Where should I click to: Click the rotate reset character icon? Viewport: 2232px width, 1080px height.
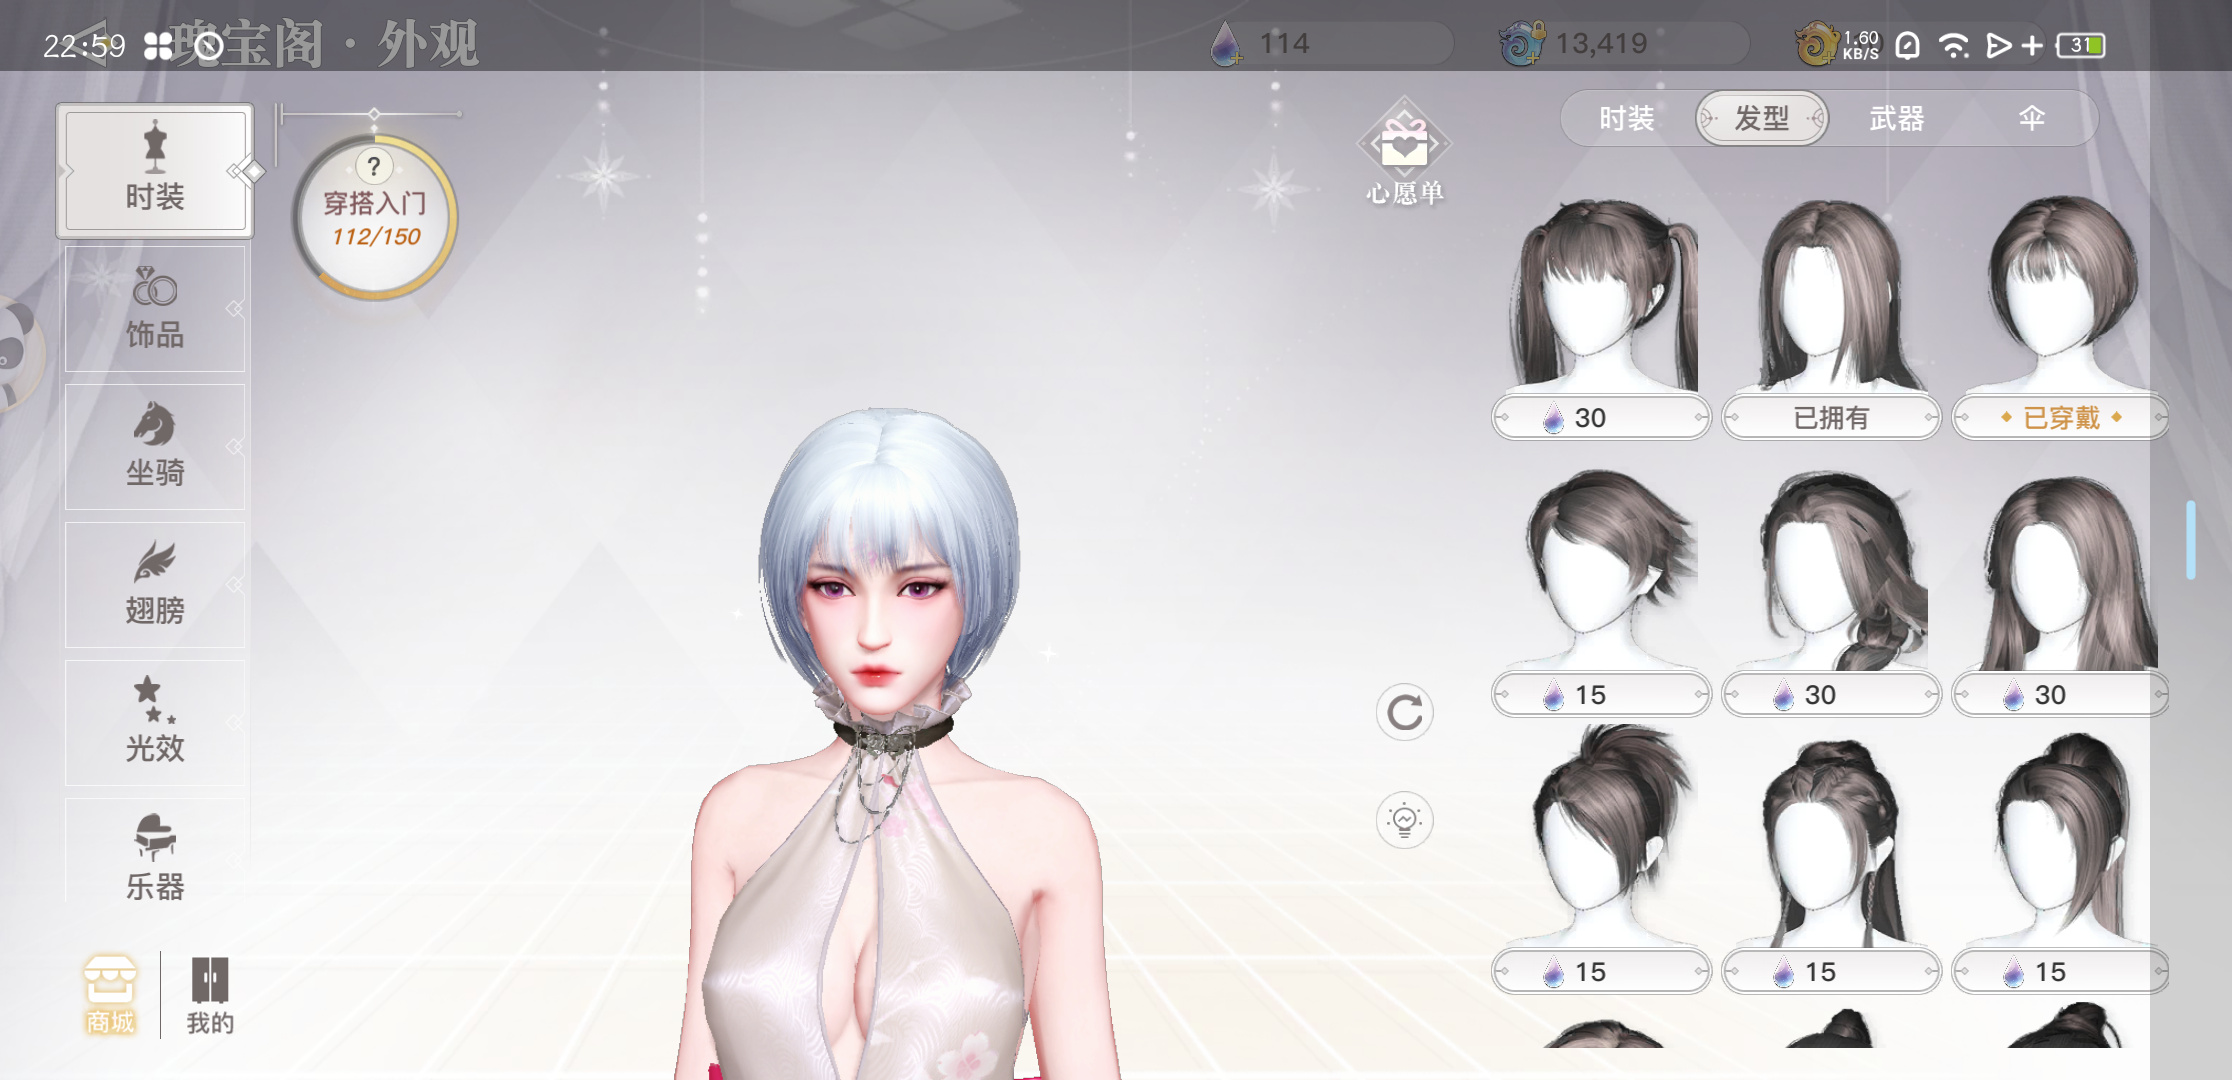tap(1405, 713)
